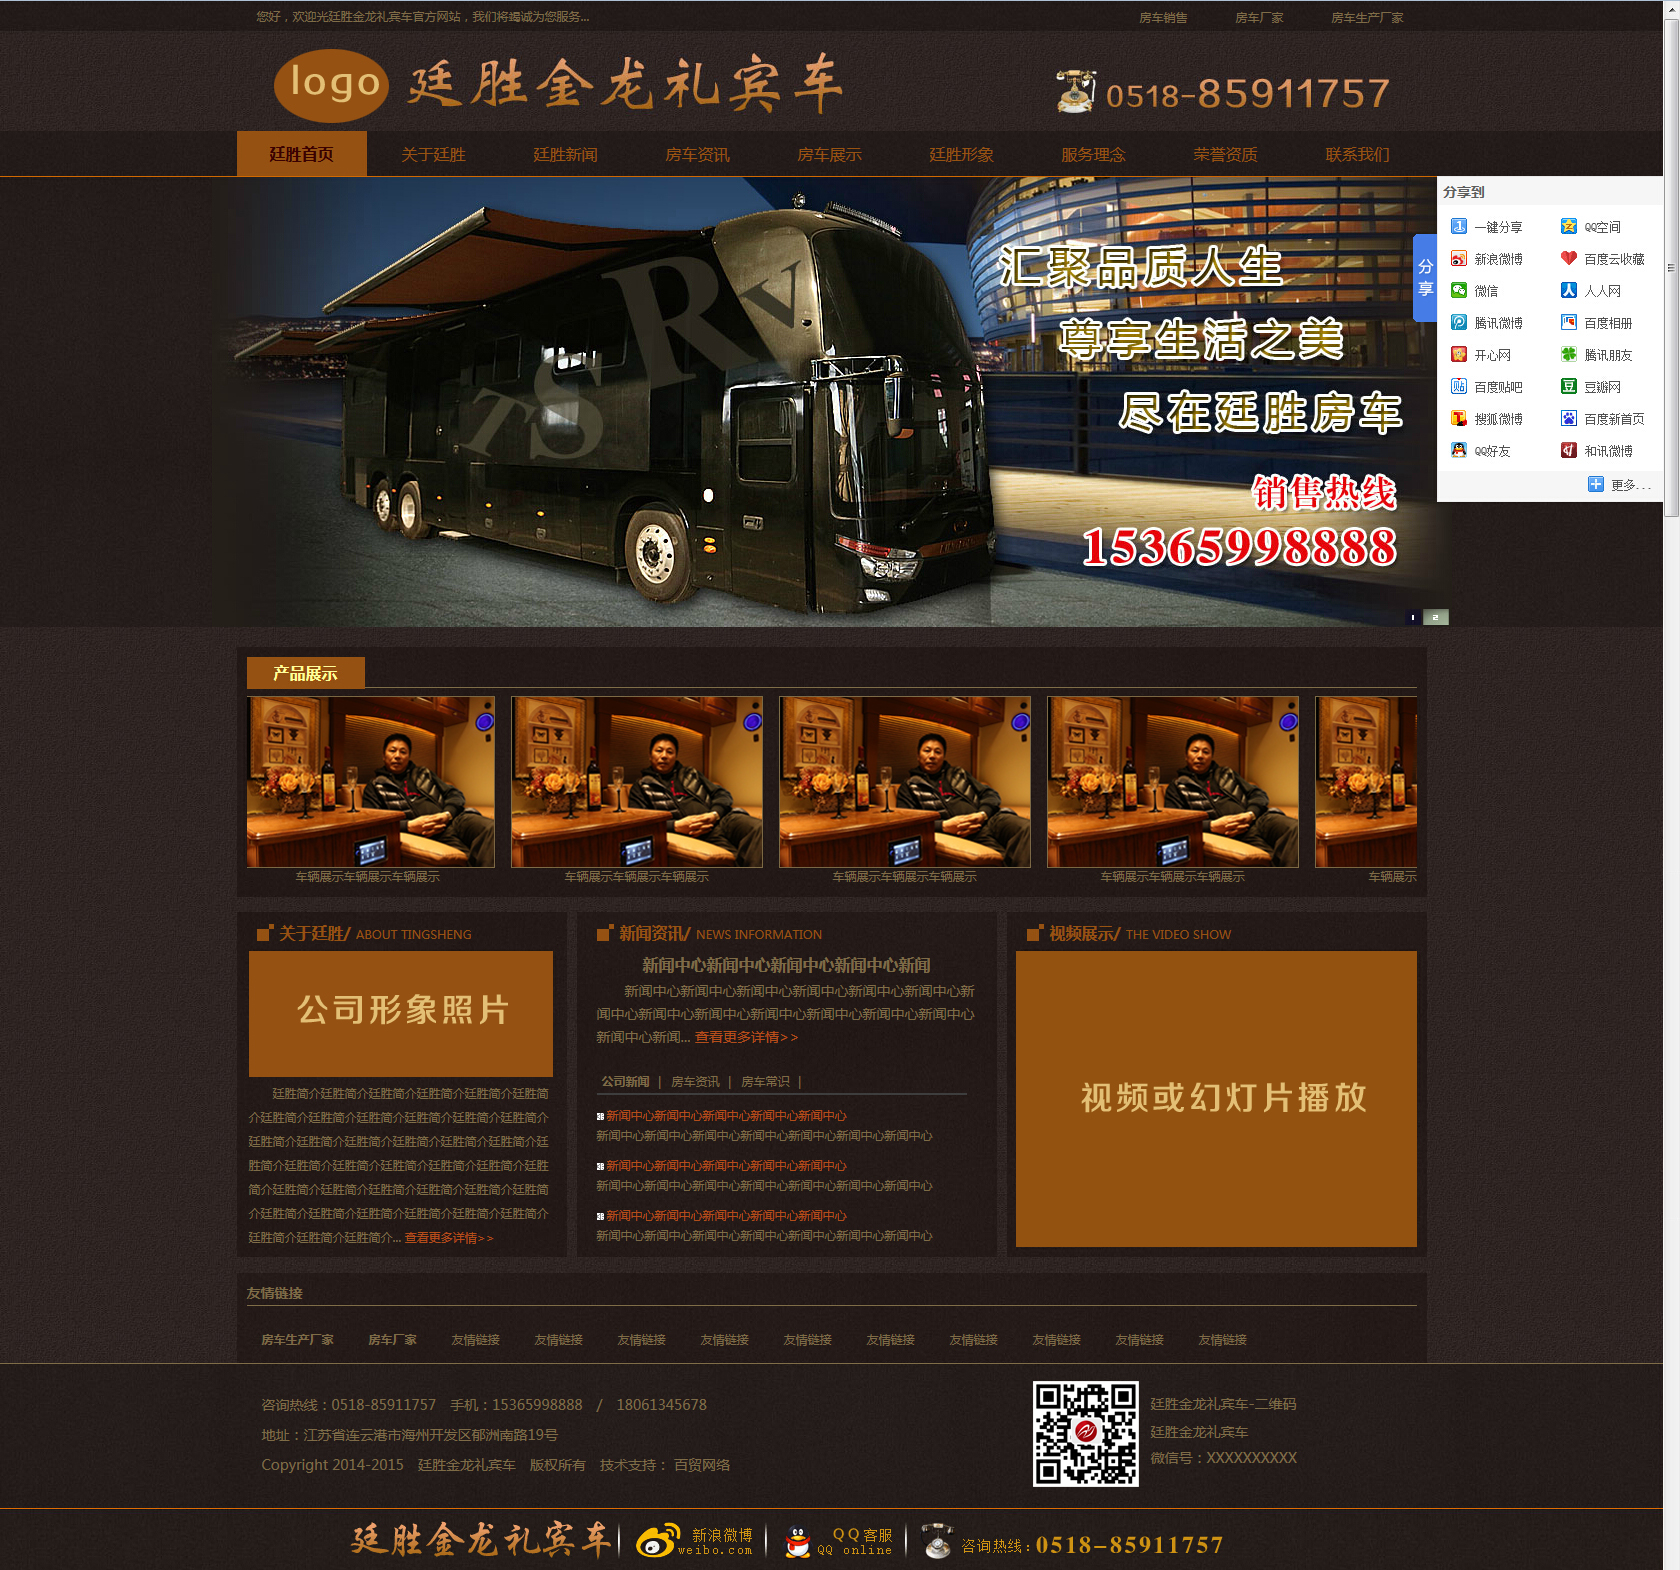Click the 公司形象照片 image block

coord(401,1013)
